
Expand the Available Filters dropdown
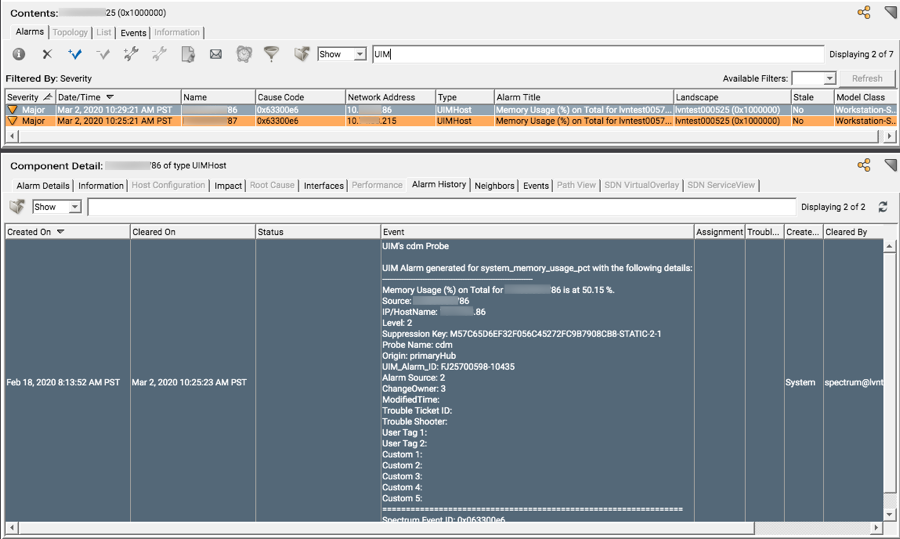(813, 78)
